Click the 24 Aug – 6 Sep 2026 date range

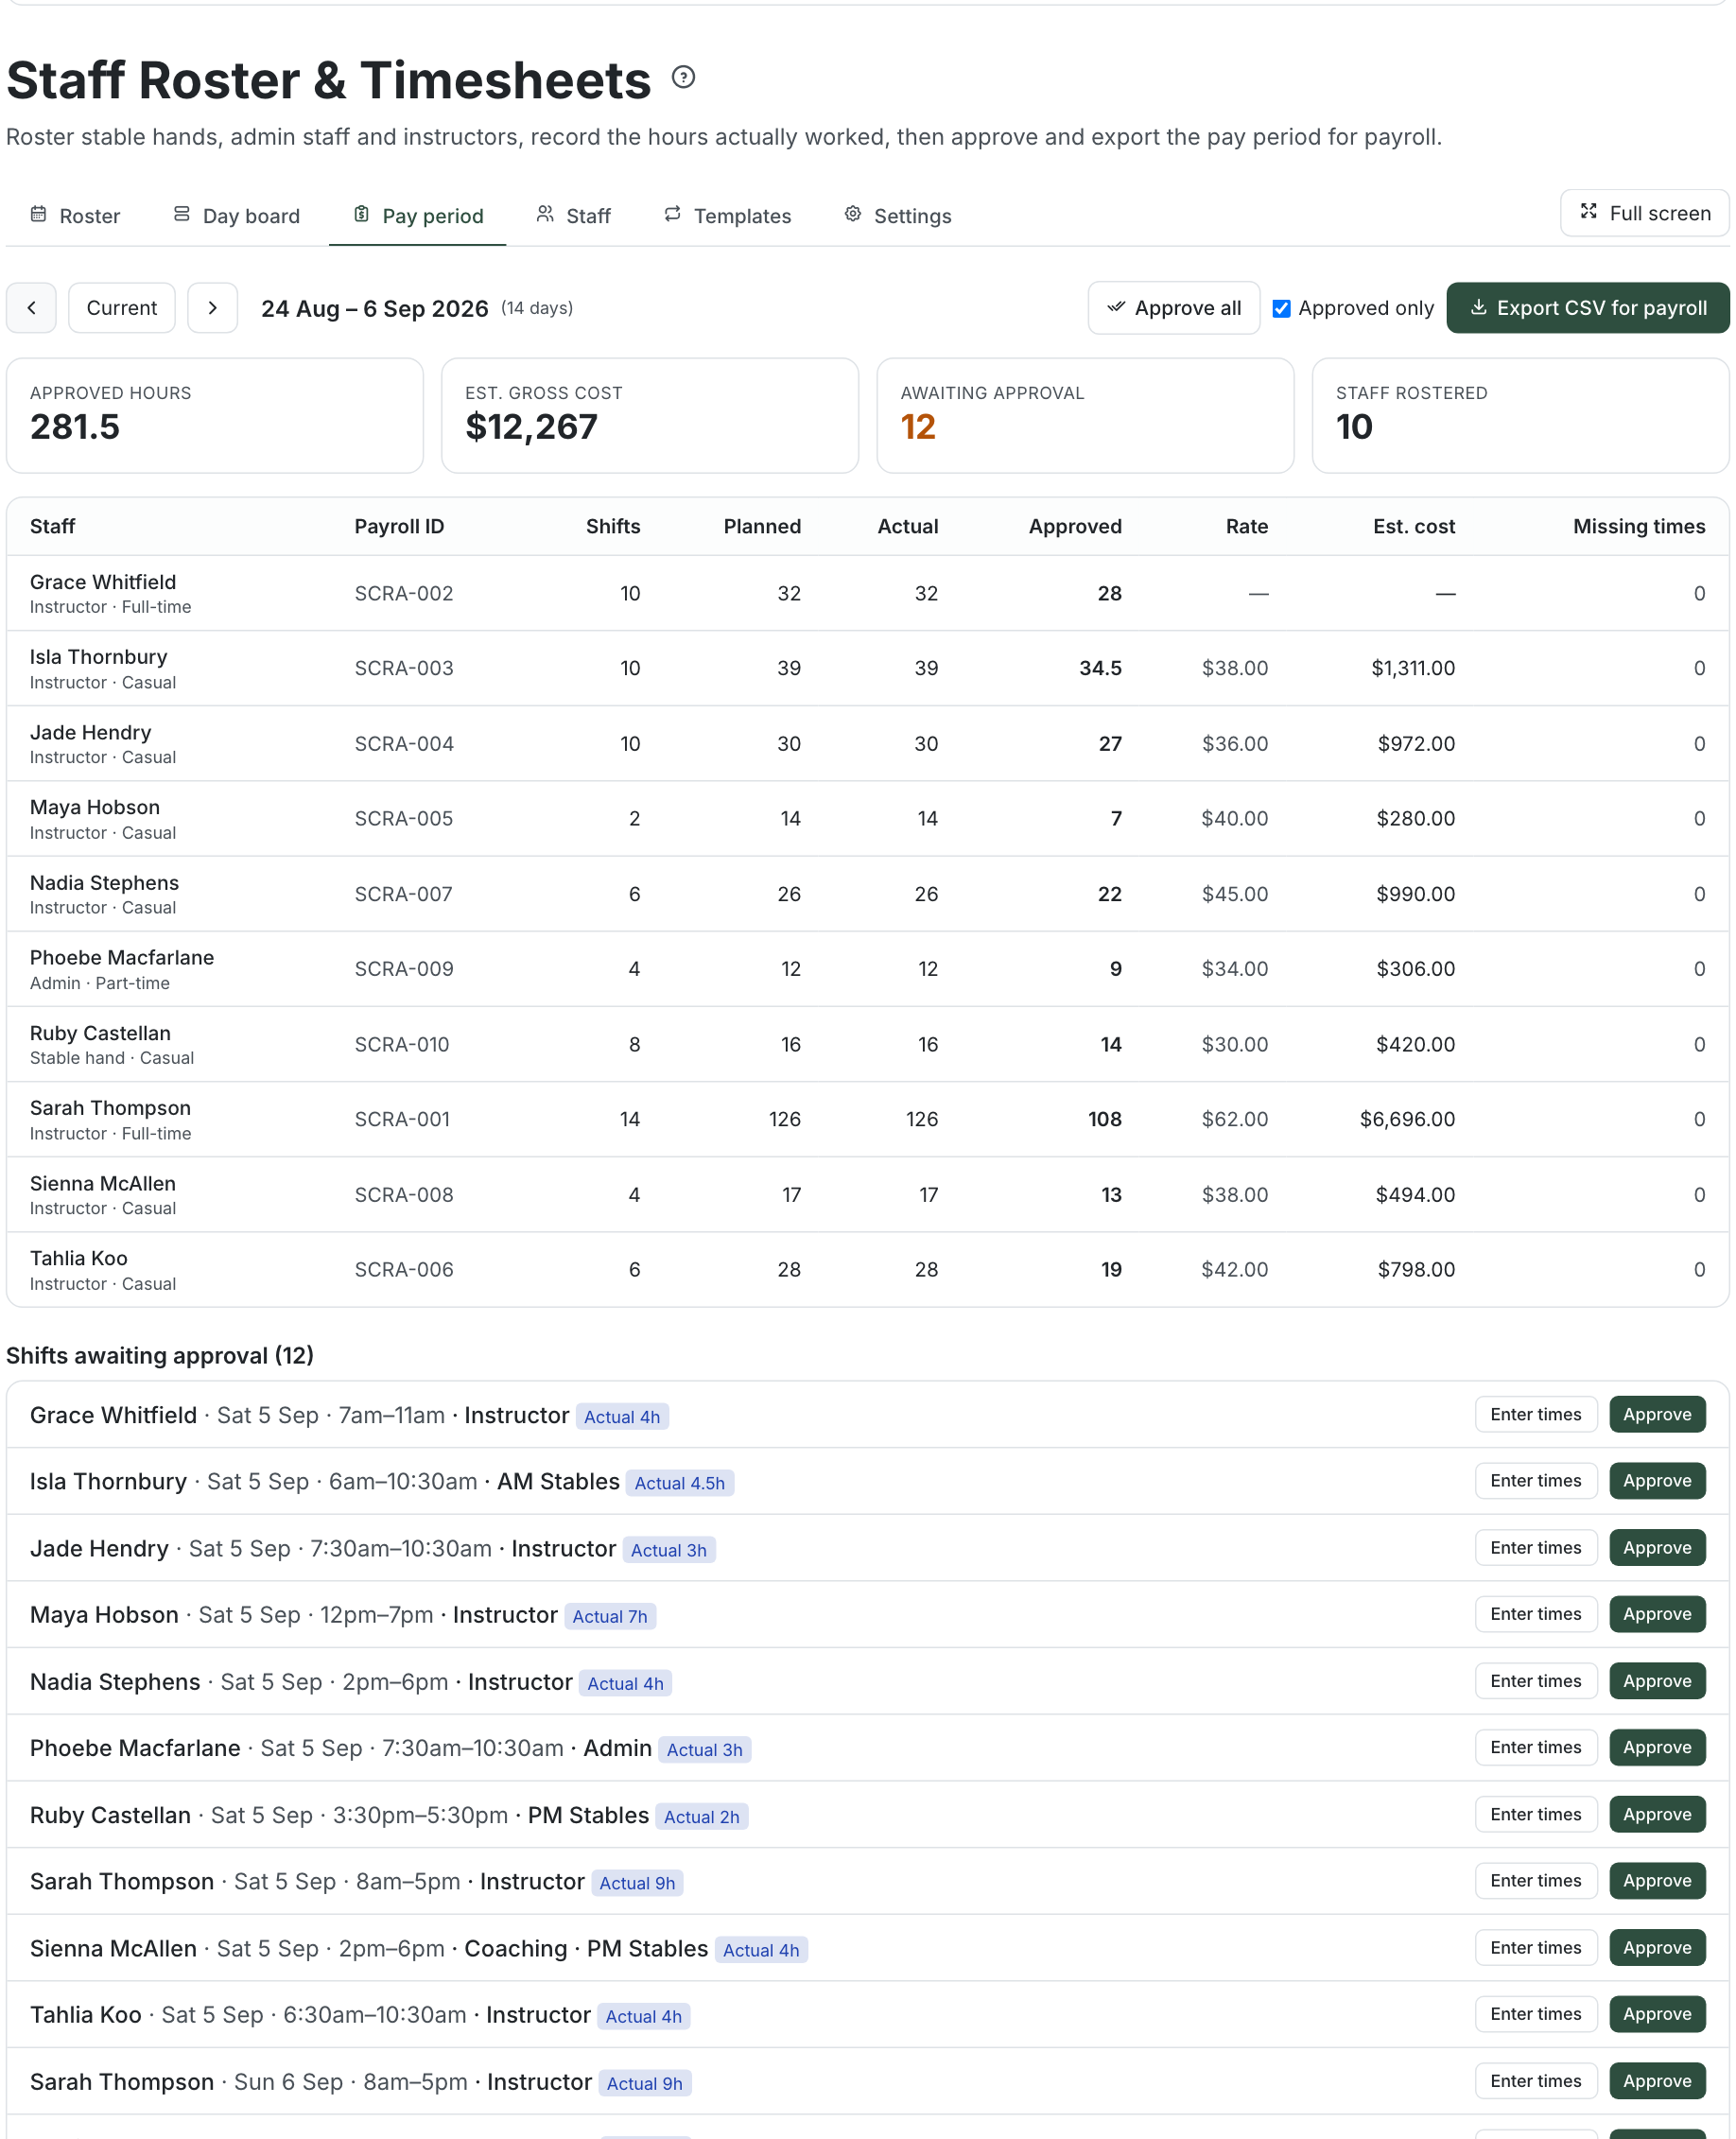pos(375,308)
